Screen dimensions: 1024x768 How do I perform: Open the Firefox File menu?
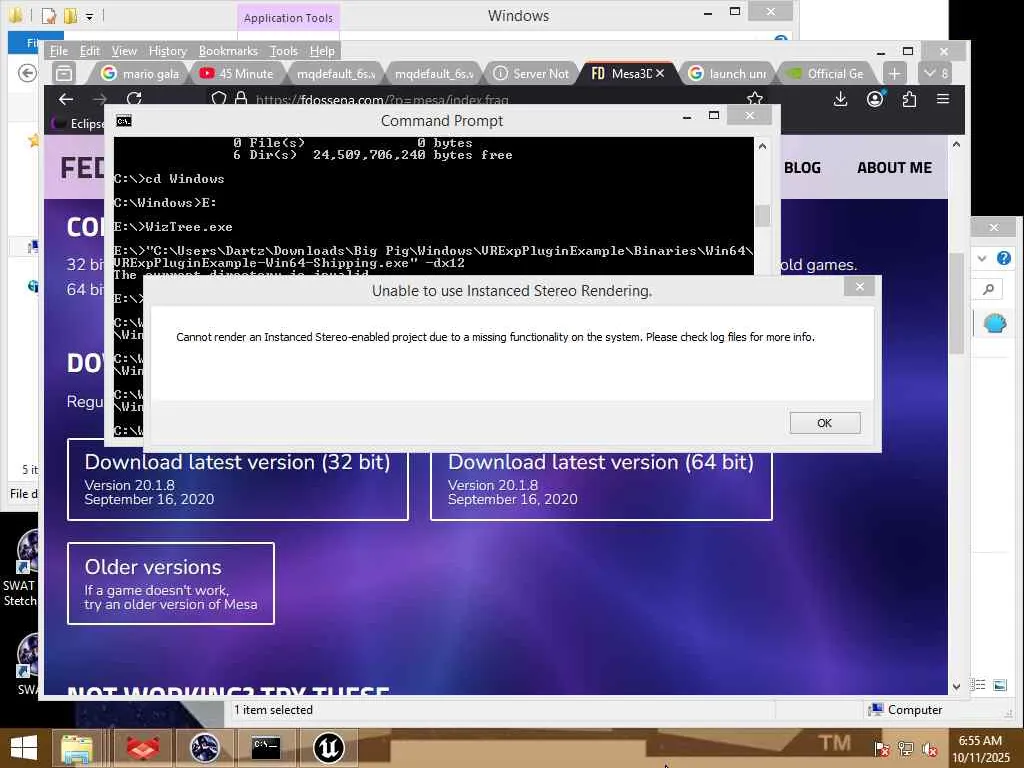point(59,51)
